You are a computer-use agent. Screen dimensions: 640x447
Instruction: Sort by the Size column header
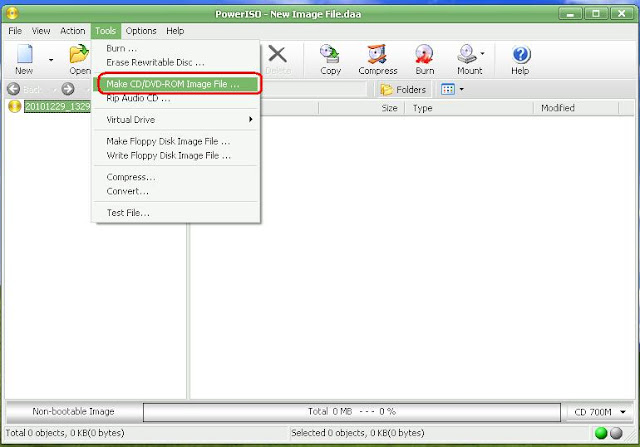point(361,108)
